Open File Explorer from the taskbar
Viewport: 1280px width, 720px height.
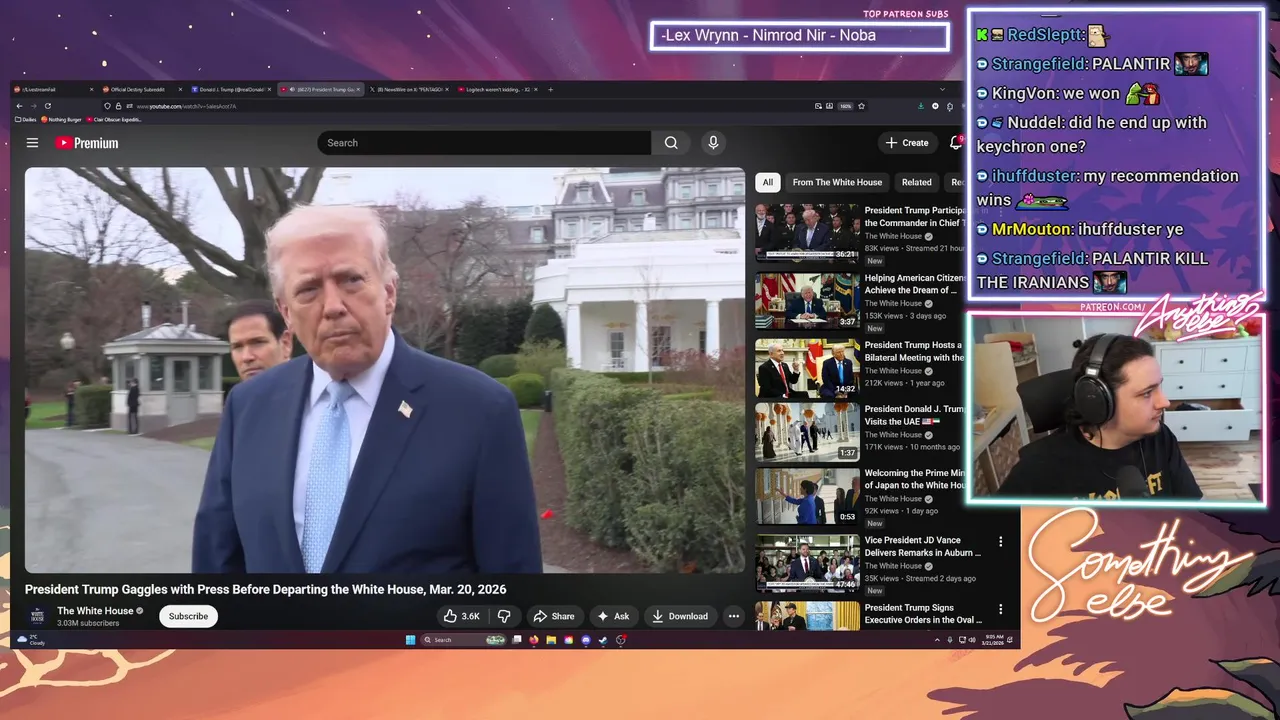pyautogui.click(x=550, y=640)
